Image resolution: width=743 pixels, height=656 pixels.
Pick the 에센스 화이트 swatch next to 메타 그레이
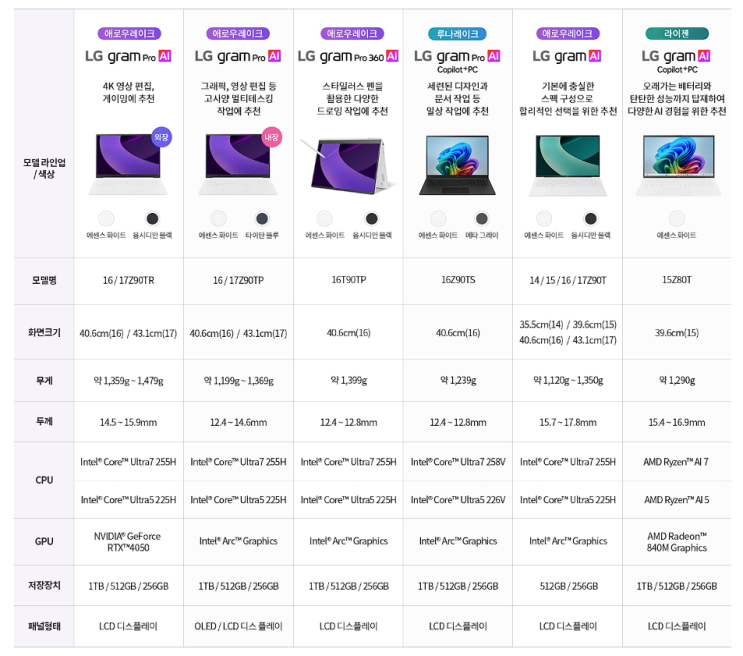point(438,219)
